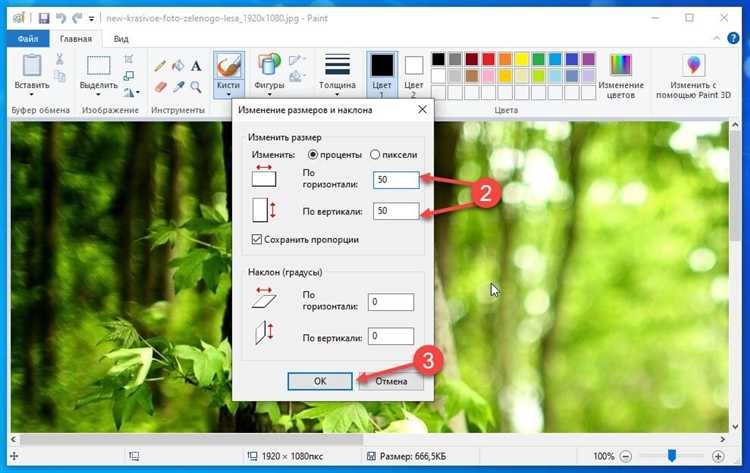Click the skew horizontal degrees field
This screenshot has height=473, width=750.
pos(391,302)
